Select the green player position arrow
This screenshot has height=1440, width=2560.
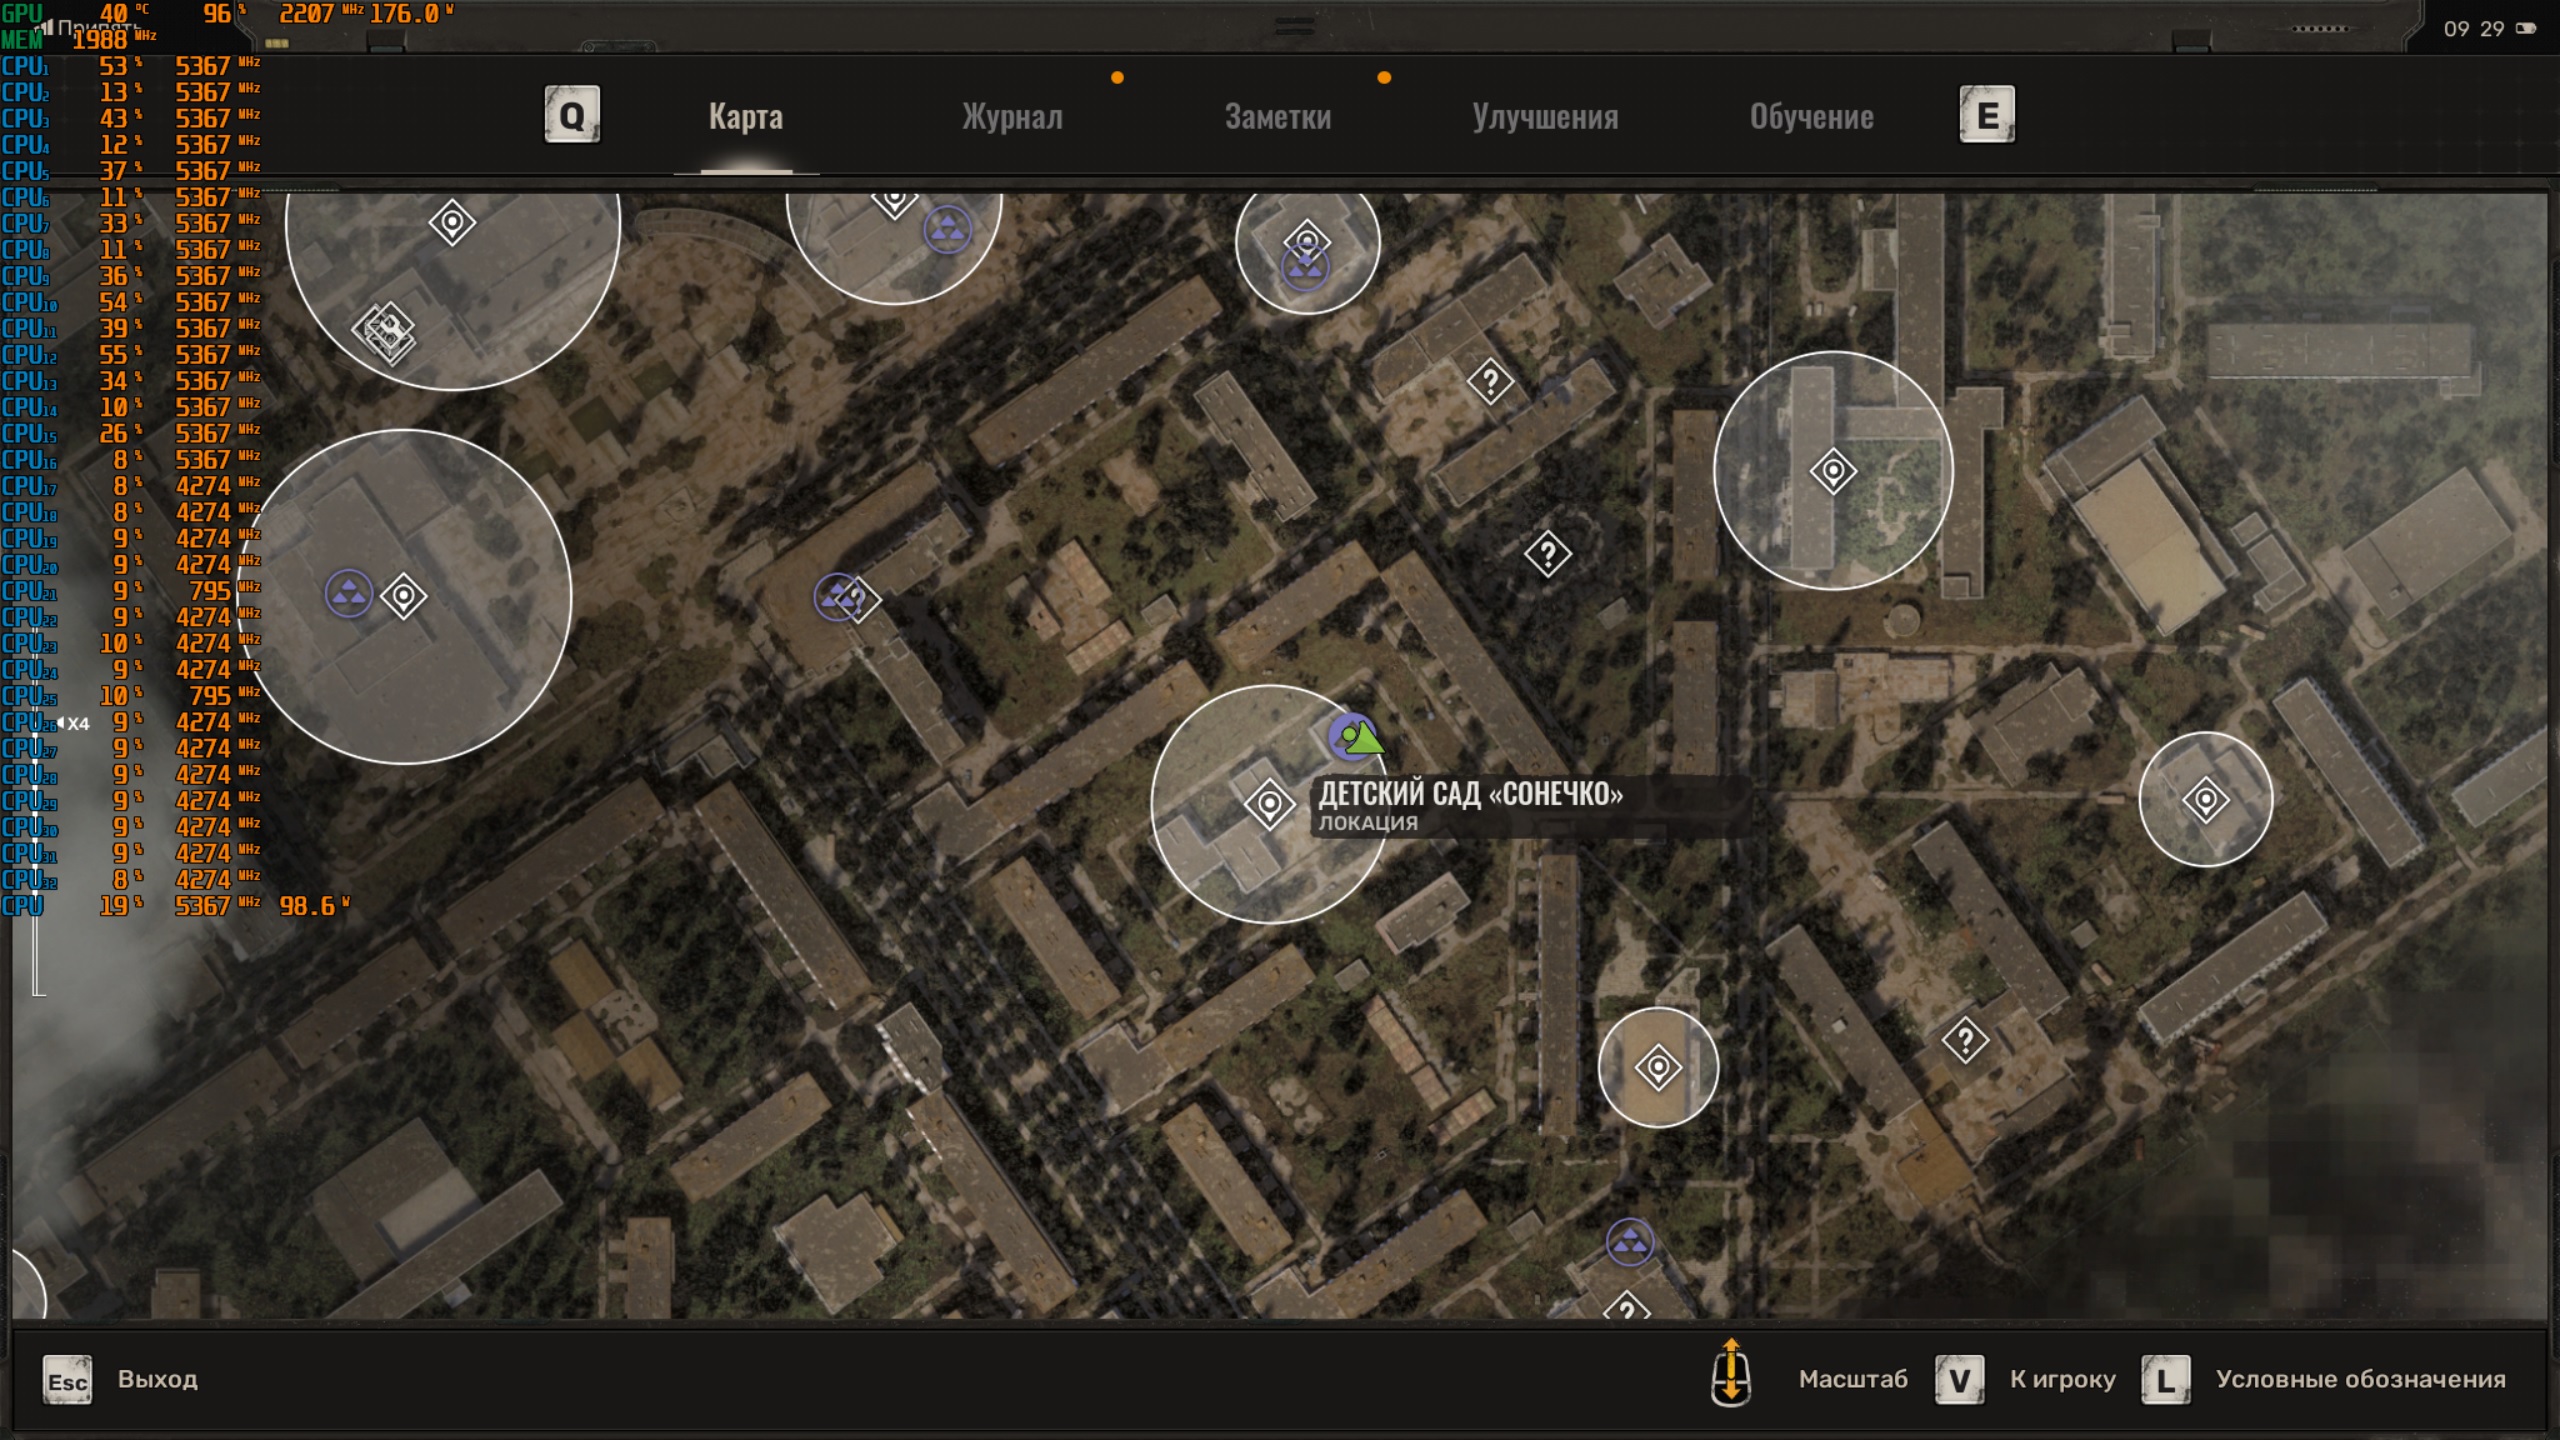(1364, 739)
